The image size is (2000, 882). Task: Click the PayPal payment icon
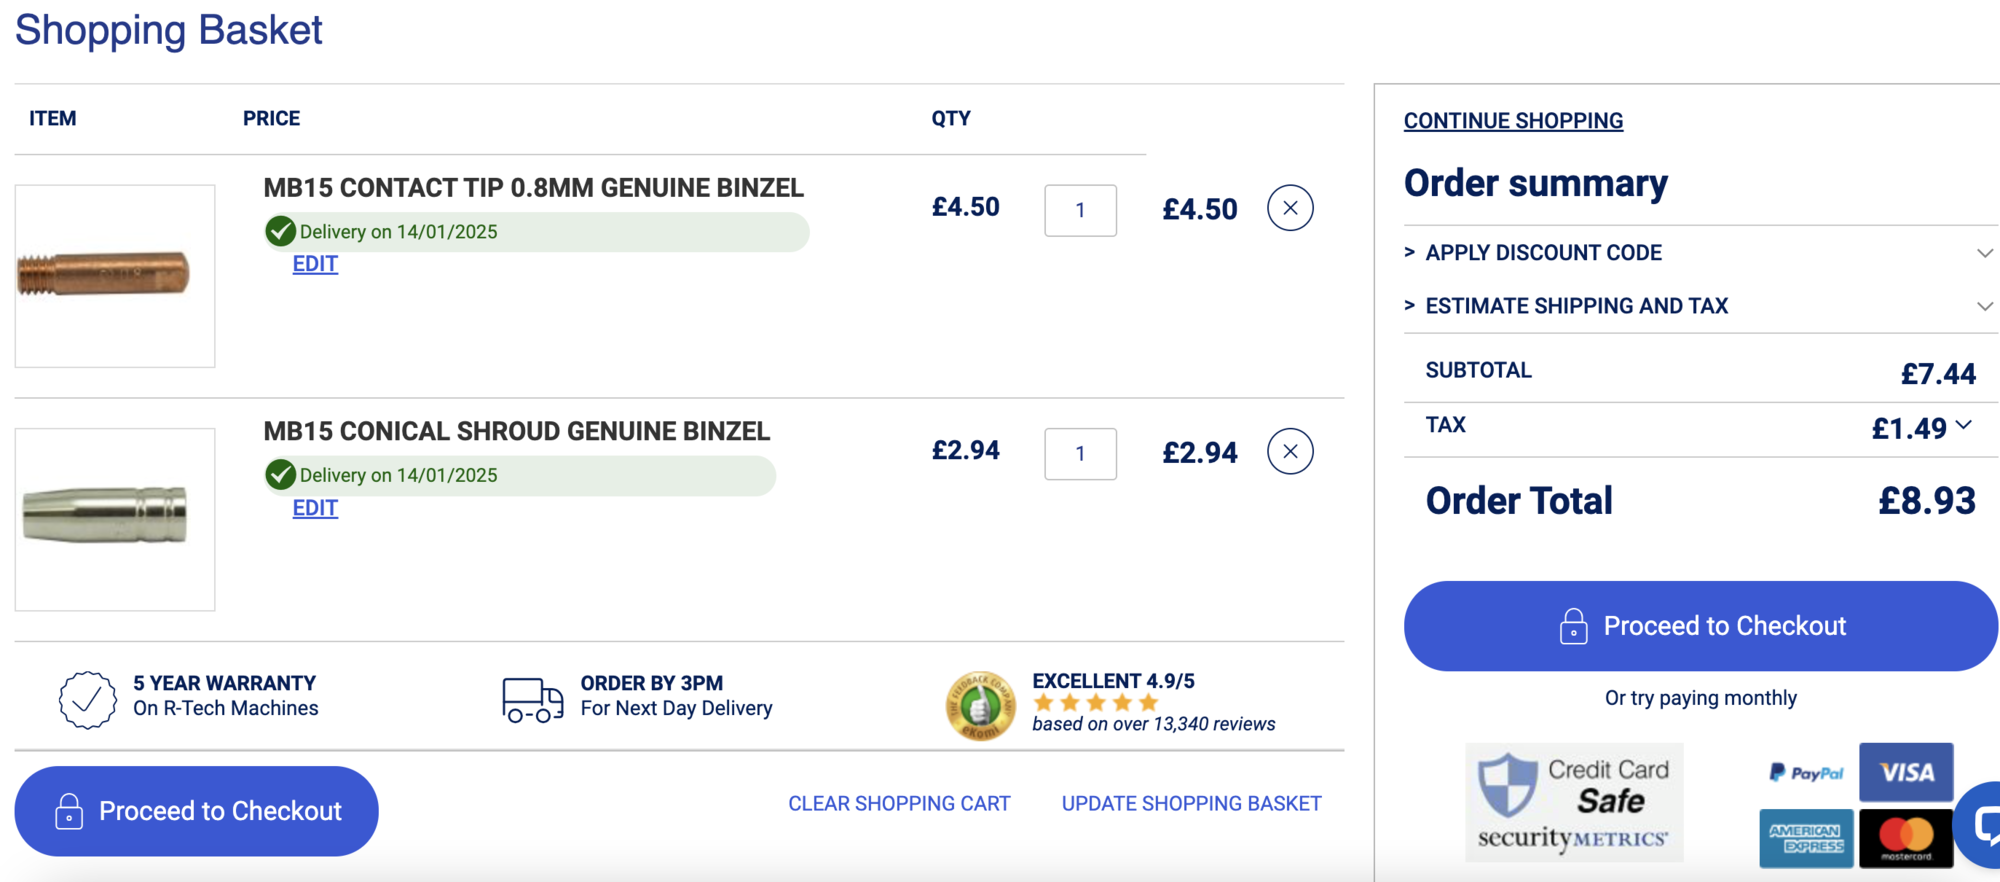coord(1806,773)
